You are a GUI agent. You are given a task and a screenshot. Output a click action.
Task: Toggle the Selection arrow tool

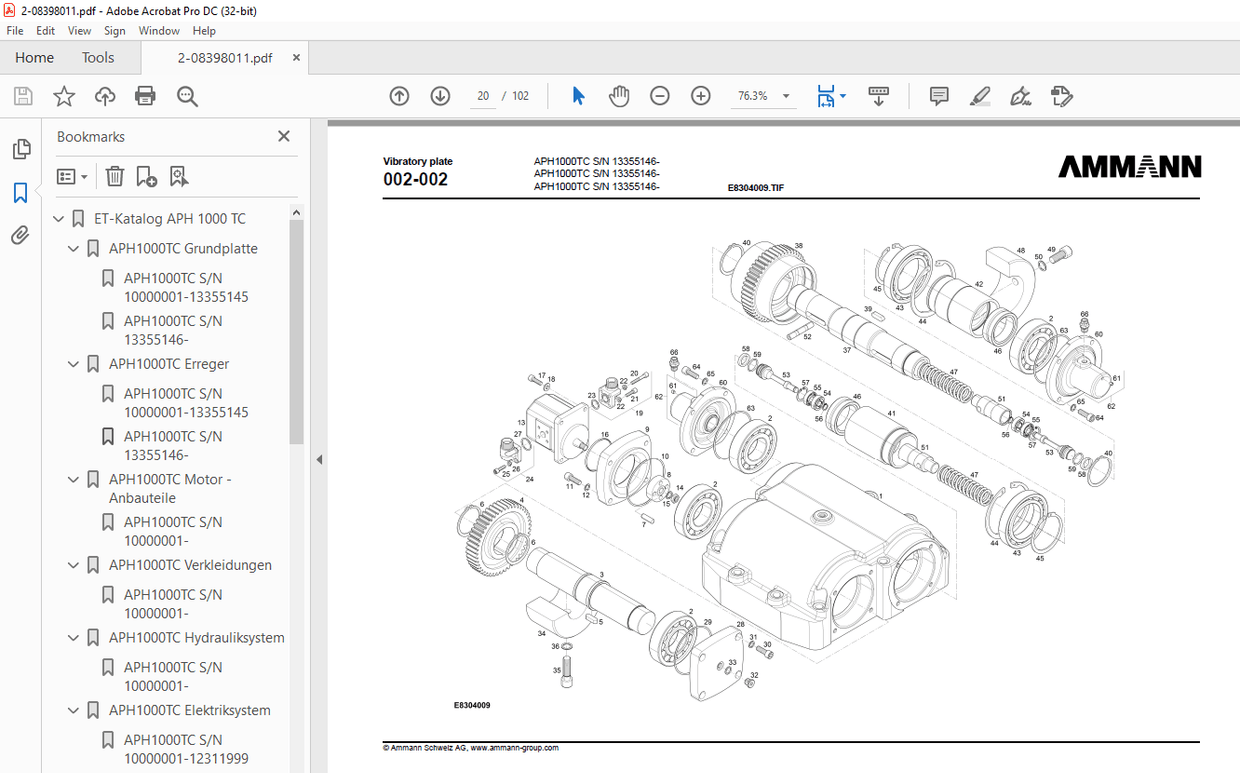[x=577, y=95]
